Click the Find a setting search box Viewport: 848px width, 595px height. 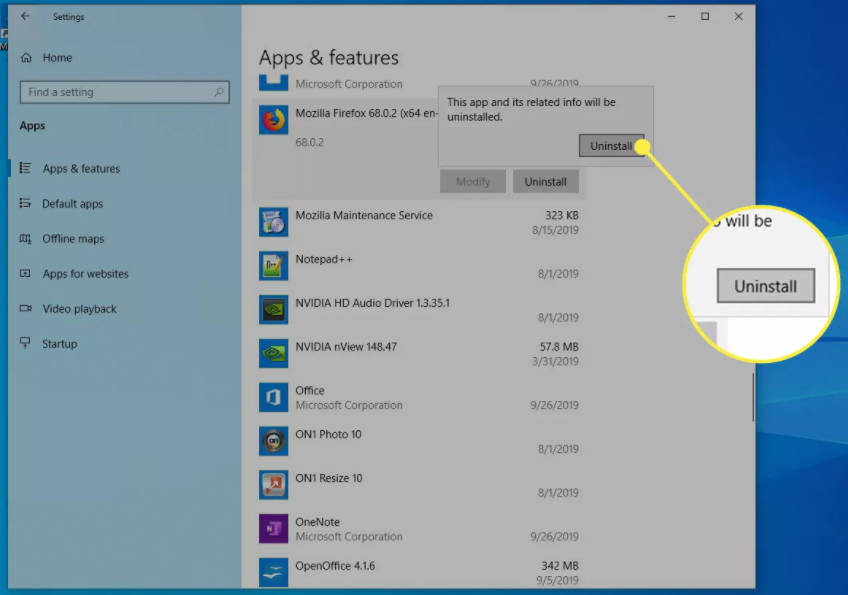tap(124, 91)
